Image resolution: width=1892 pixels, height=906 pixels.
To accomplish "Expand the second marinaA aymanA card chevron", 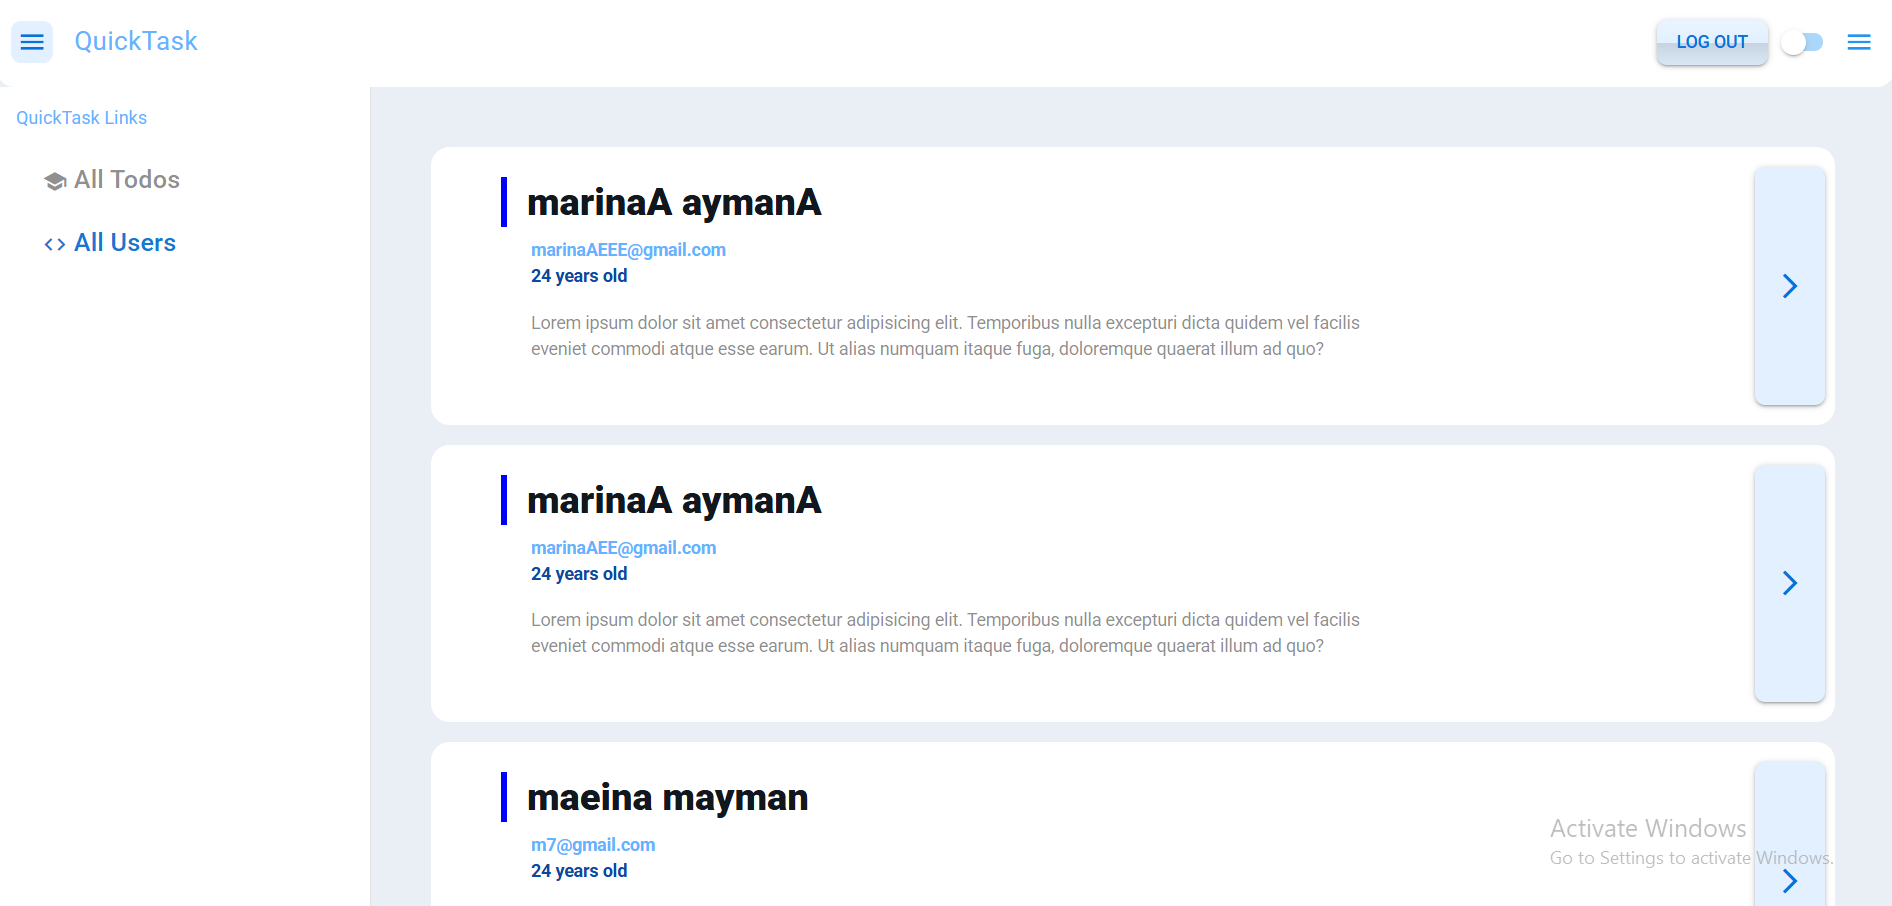I will 1789,583.
